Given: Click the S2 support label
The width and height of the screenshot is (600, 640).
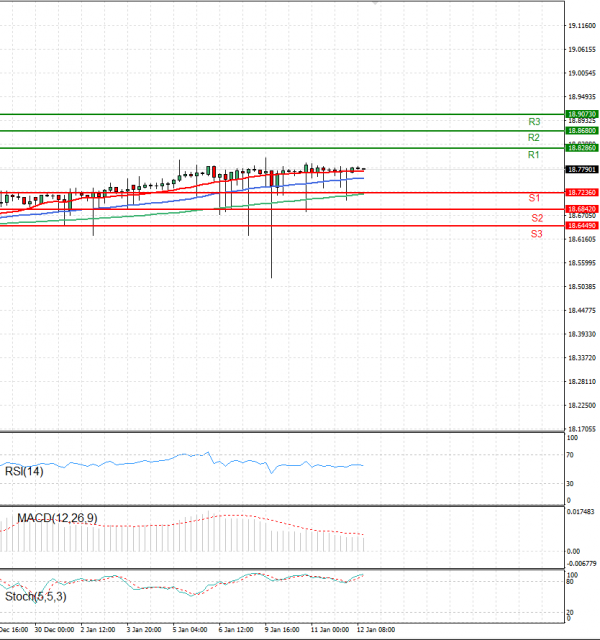Looking at the screenshot, I should click(x=537, y=218).
